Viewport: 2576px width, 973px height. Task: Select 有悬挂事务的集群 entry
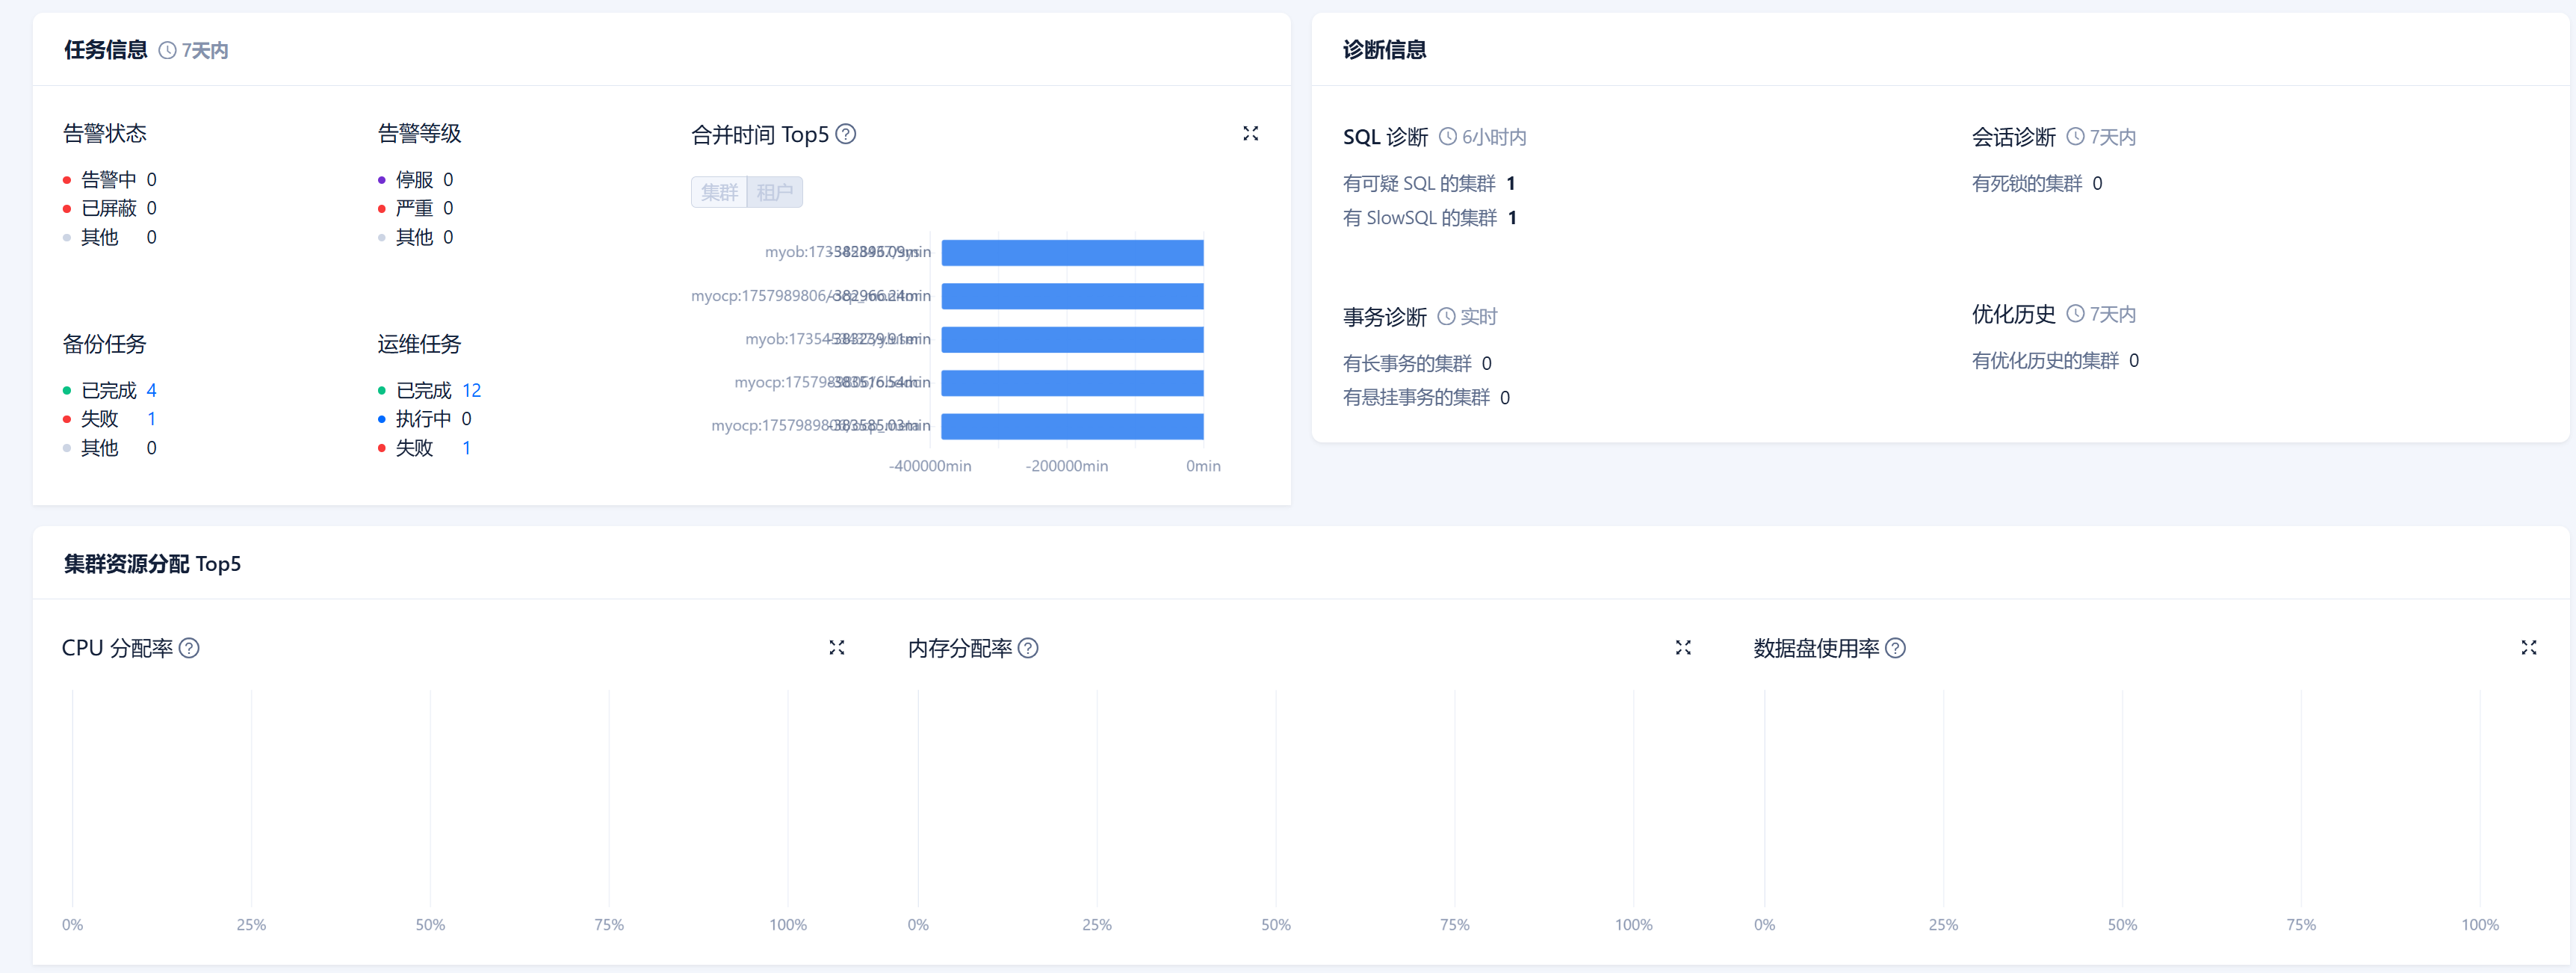pyautogui.click(x=1426, y=398)
